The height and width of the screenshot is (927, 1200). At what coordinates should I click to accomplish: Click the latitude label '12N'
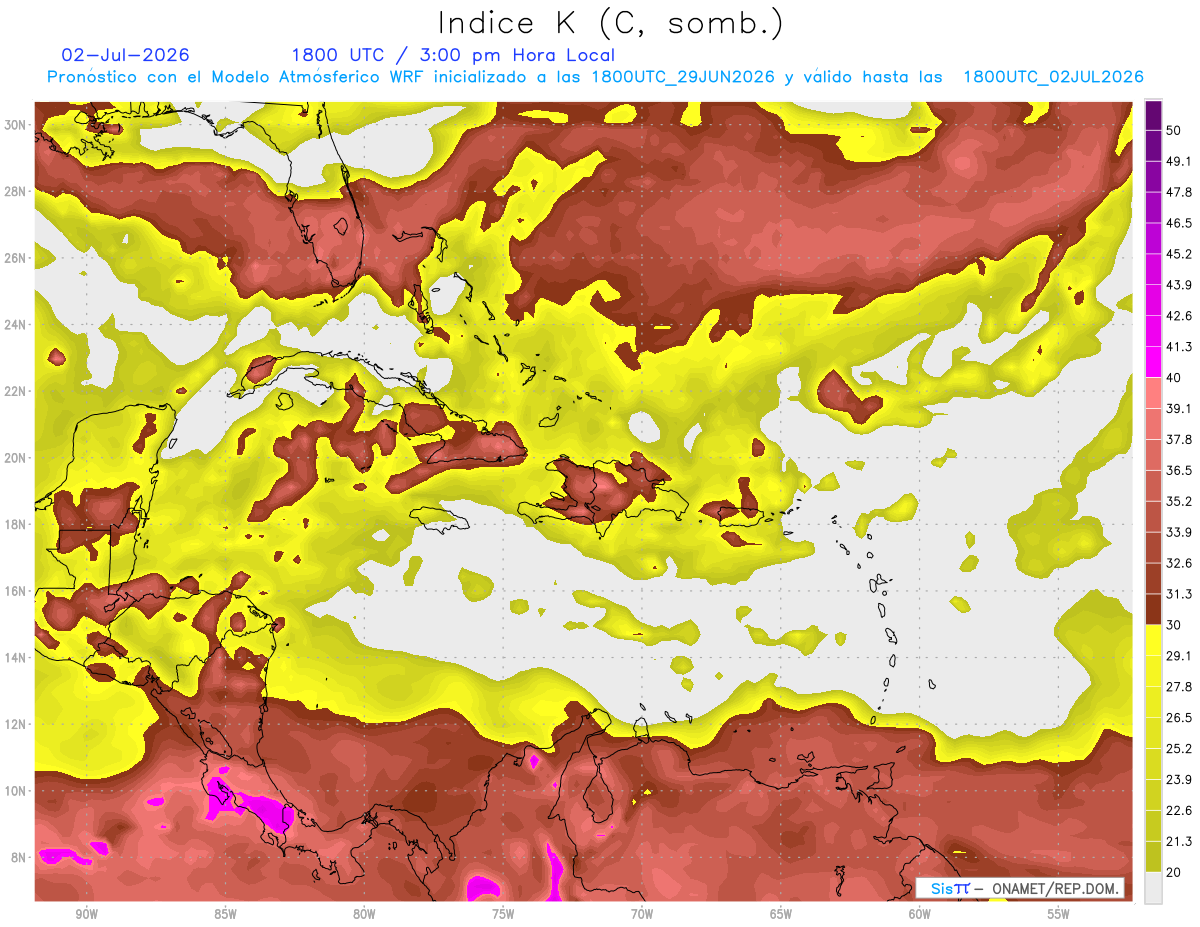16,724
